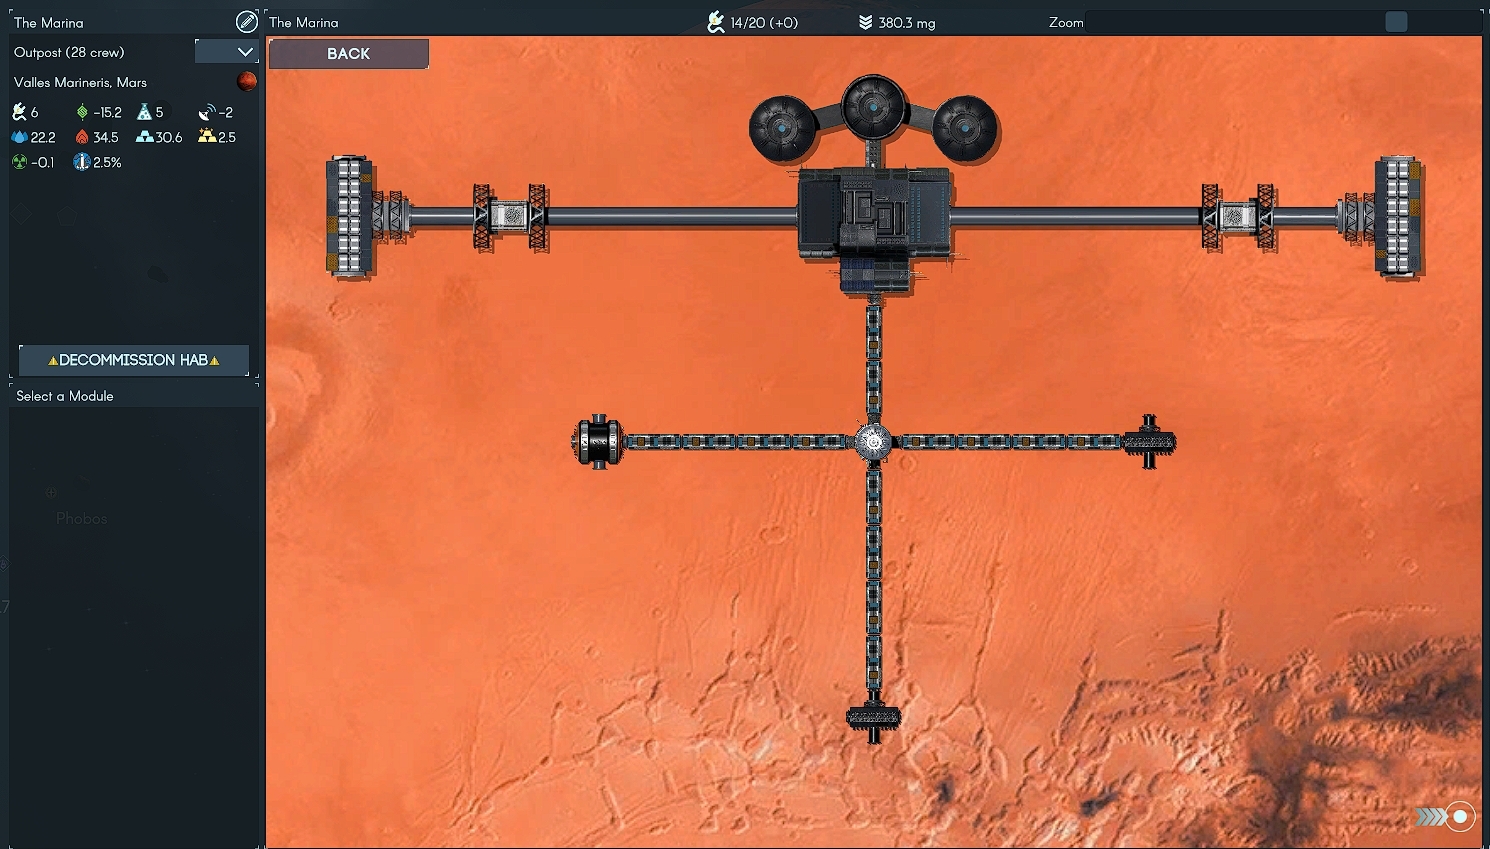Open the dropdown beside Outpost crew count

(x=227, y=51)
